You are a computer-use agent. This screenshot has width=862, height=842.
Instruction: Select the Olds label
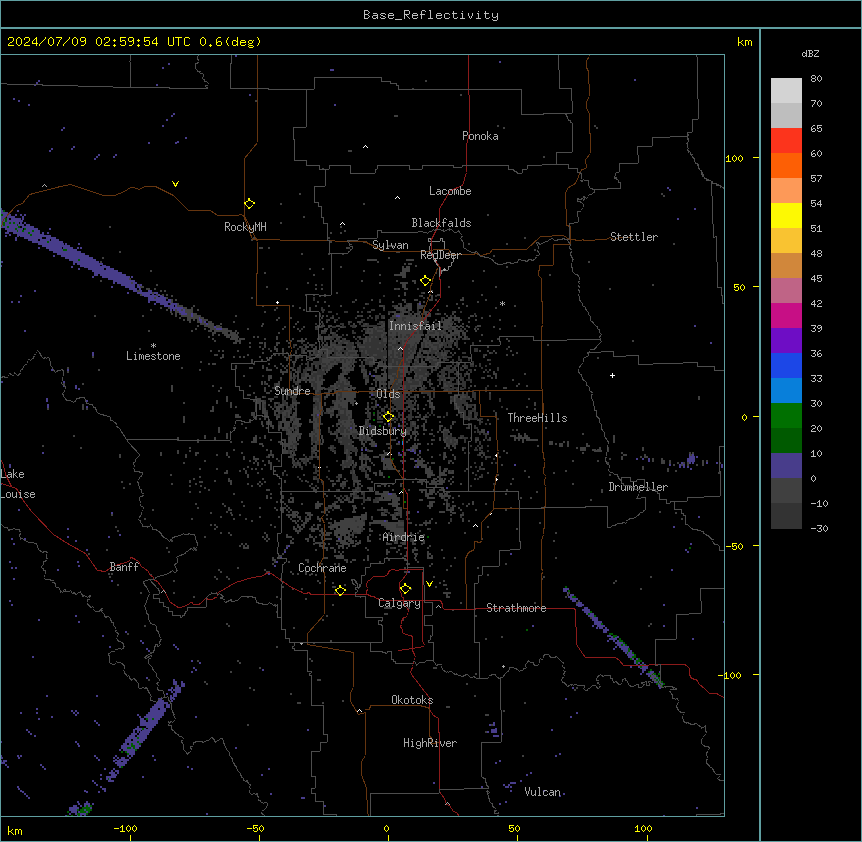tap(388, 394)
